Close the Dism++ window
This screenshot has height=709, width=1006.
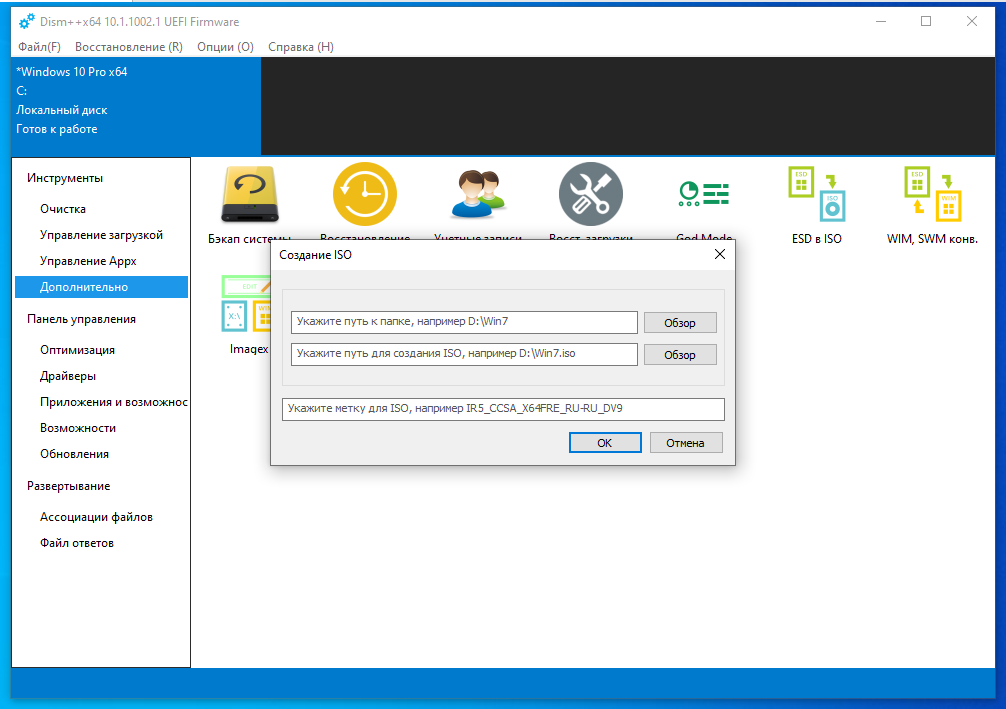coord(972,21)
